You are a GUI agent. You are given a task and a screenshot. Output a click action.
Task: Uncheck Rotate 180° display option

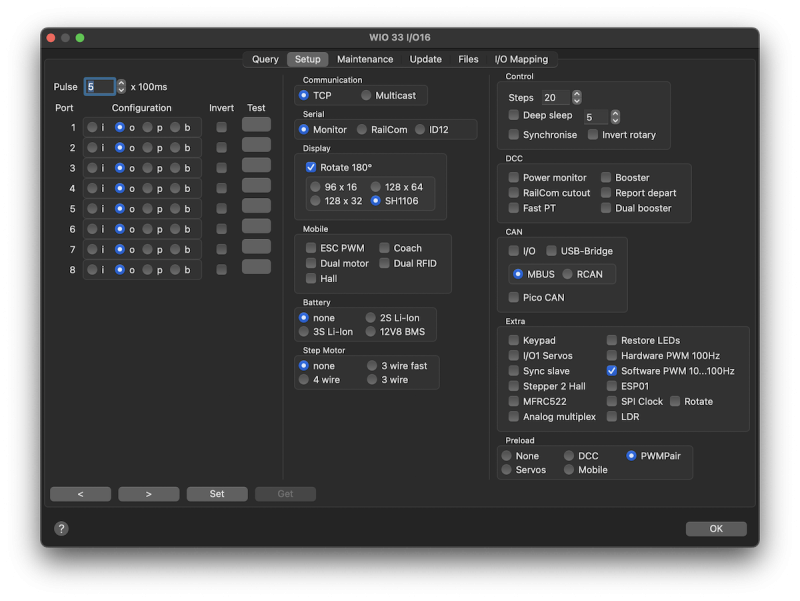[311, 167]
